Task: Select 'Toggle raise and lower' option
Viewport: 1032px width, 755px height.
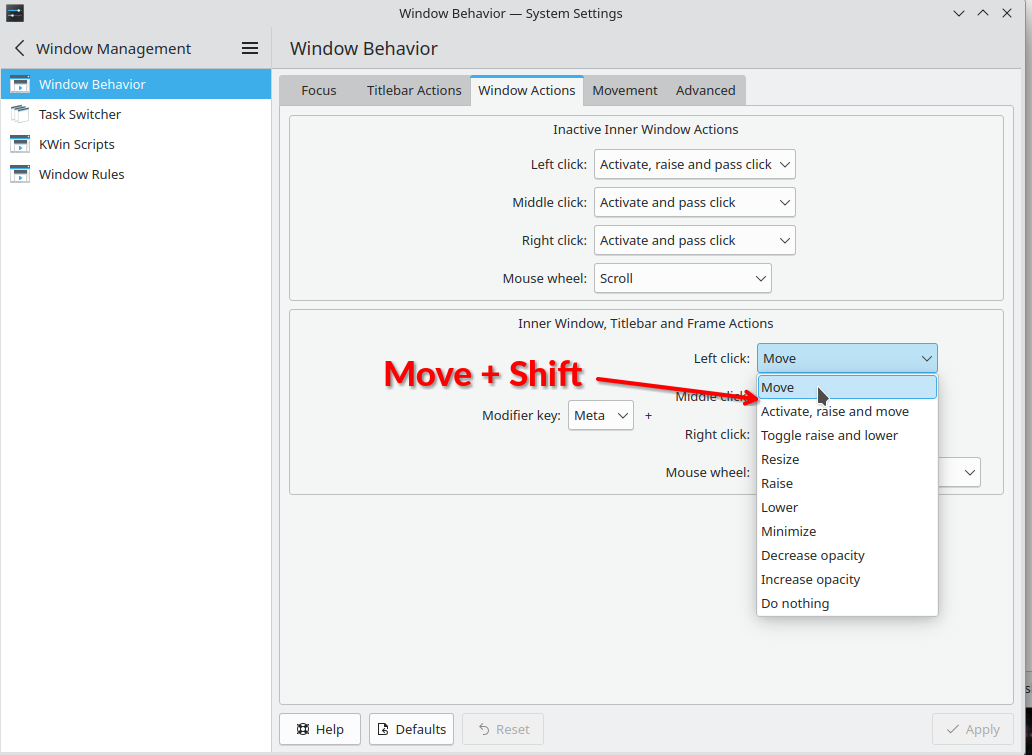Action: point(829,435)
